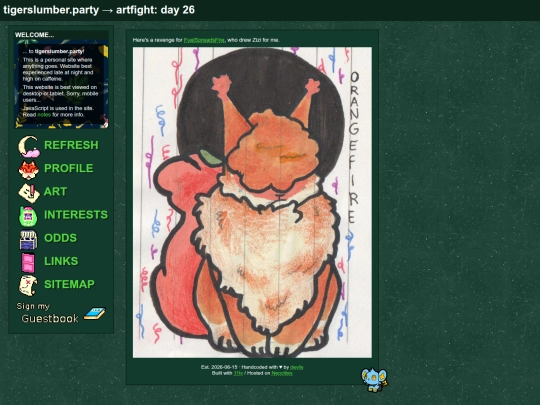The height and width of the screenshot is (405, 540).
Task: Open the '11ty' link in footer
Action: tap(238, 373)
